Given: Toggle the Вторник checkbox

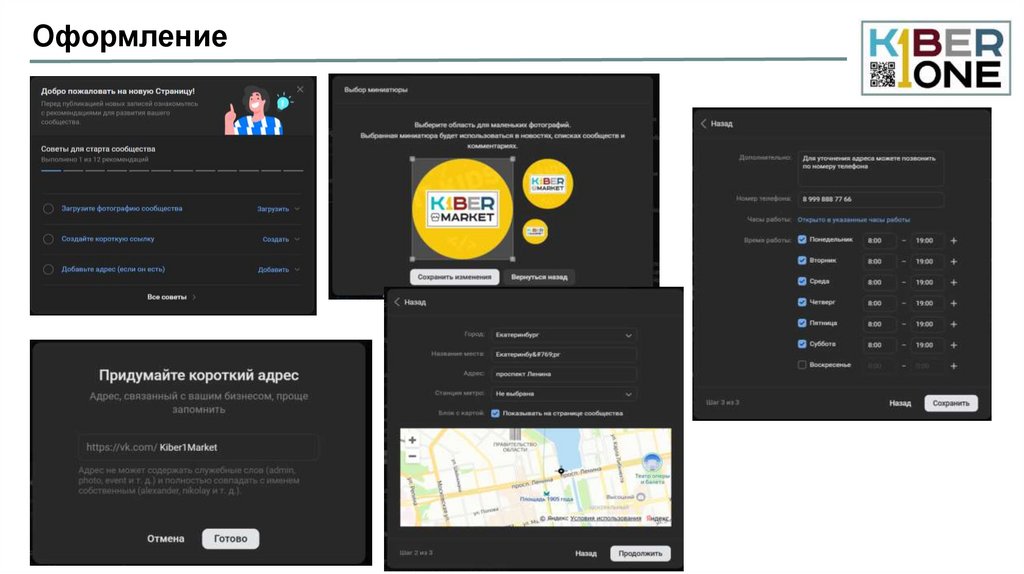Looking at the screenshot, I should click(802, 261).
